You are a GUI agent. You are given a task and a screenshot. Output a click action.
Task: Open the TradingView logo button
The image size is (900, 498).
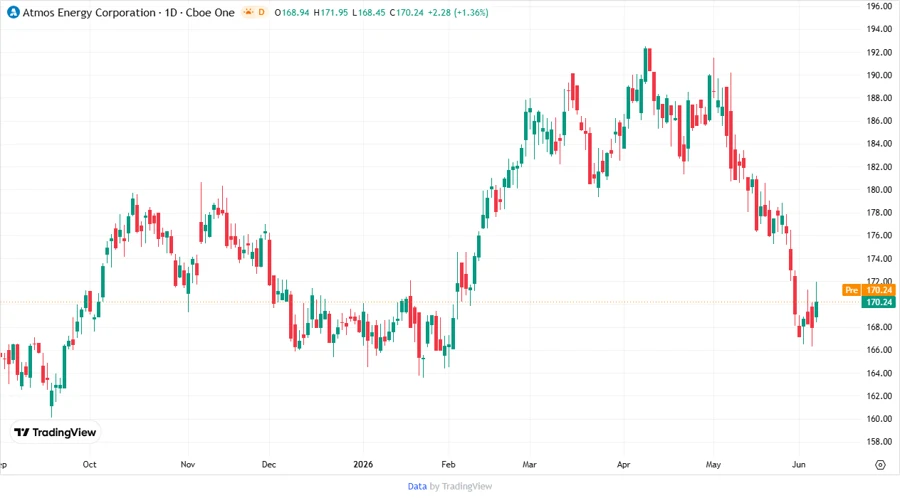pos(55,432)
